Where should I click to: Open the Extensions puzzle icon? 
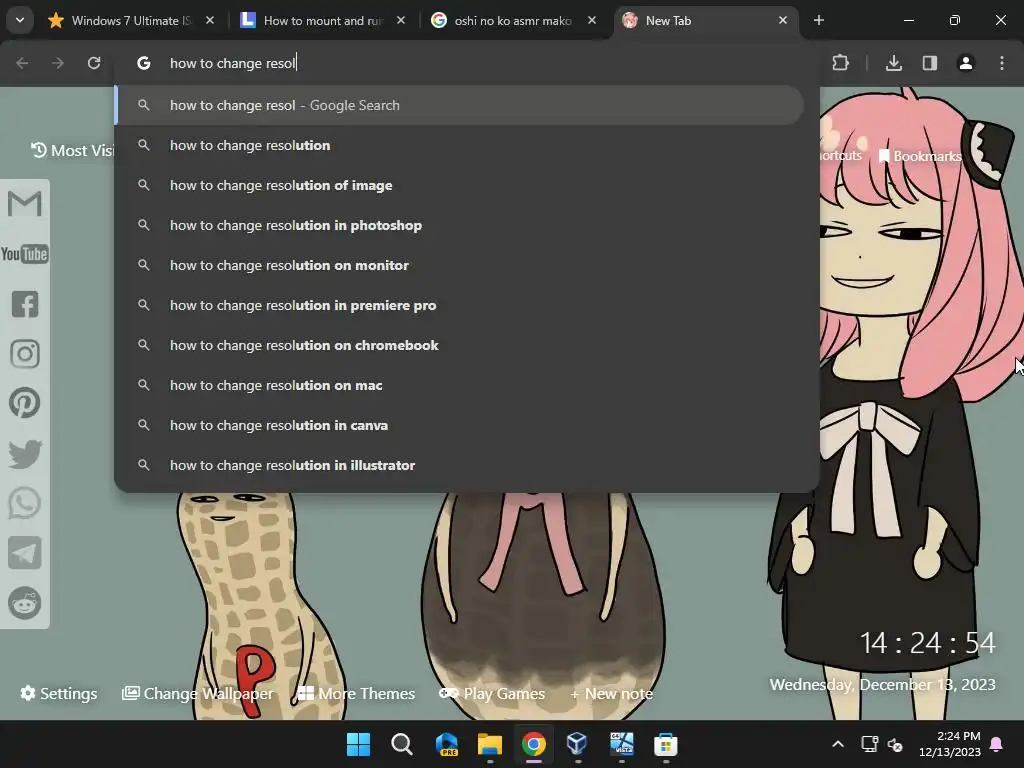pyautogui.click(x=840, y=63)
